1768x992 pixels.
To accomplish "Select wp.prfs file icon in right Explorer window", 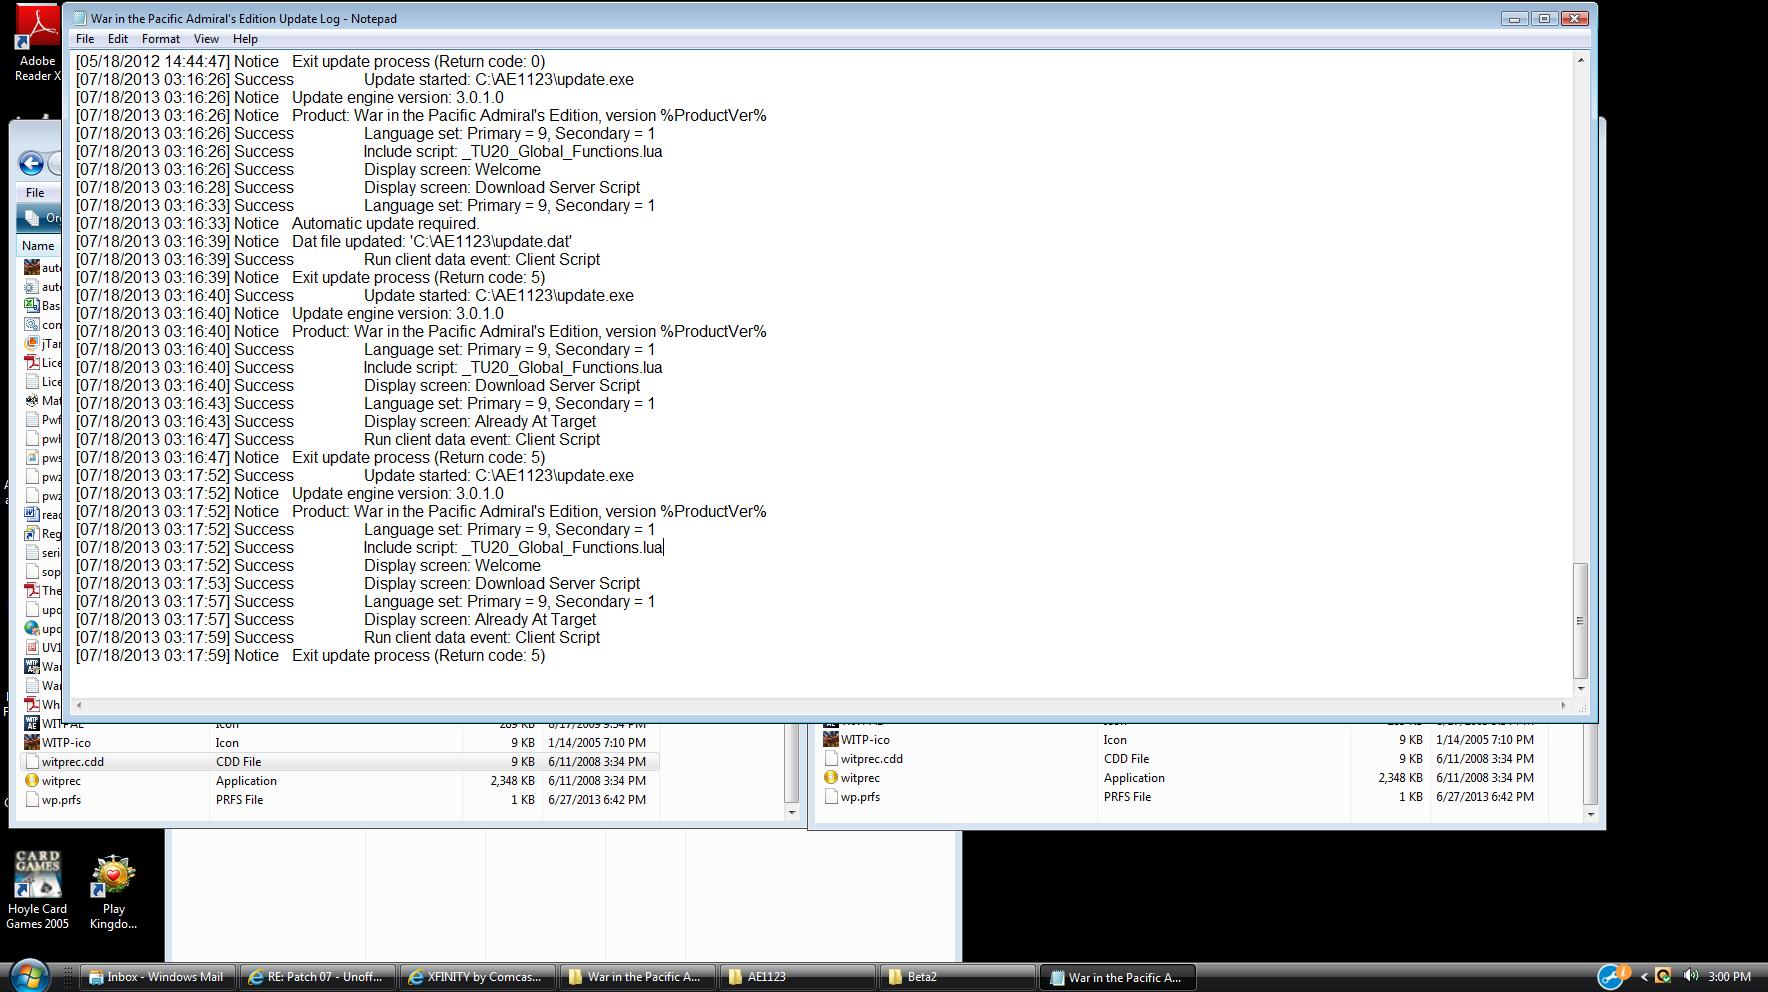I will pos(830,796).
